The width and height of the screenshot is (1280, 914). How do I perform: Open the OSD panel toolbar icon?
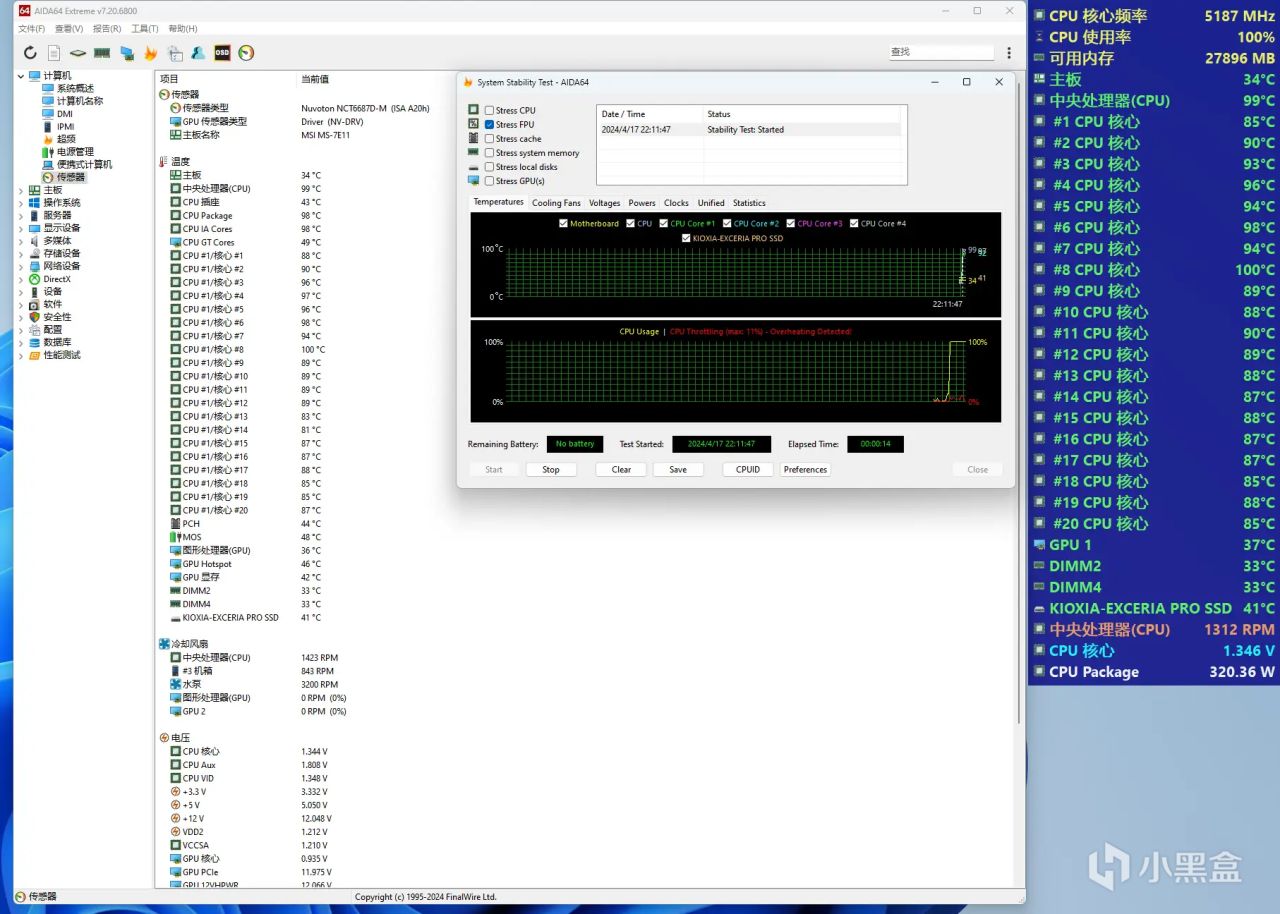point(222,53)
